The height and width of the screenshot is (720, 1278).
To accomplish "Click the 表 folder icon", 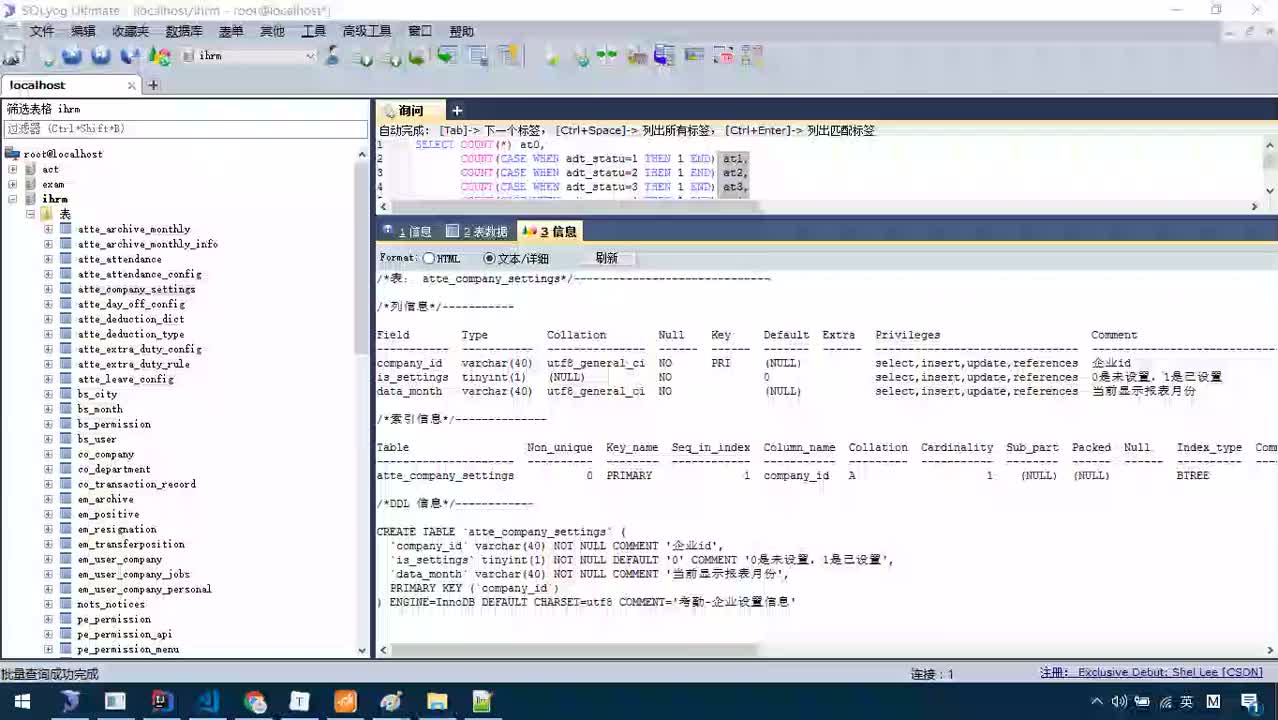I will 47,214.
